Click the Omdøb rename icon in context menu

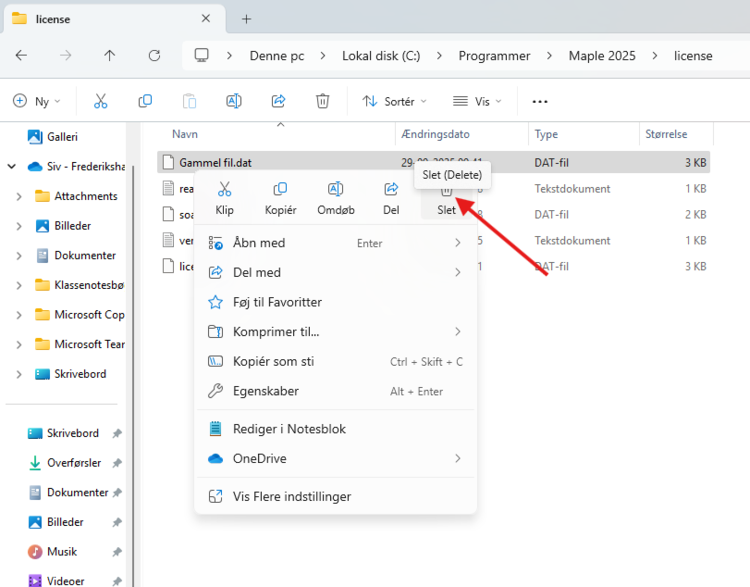click(x=336, y=190)
